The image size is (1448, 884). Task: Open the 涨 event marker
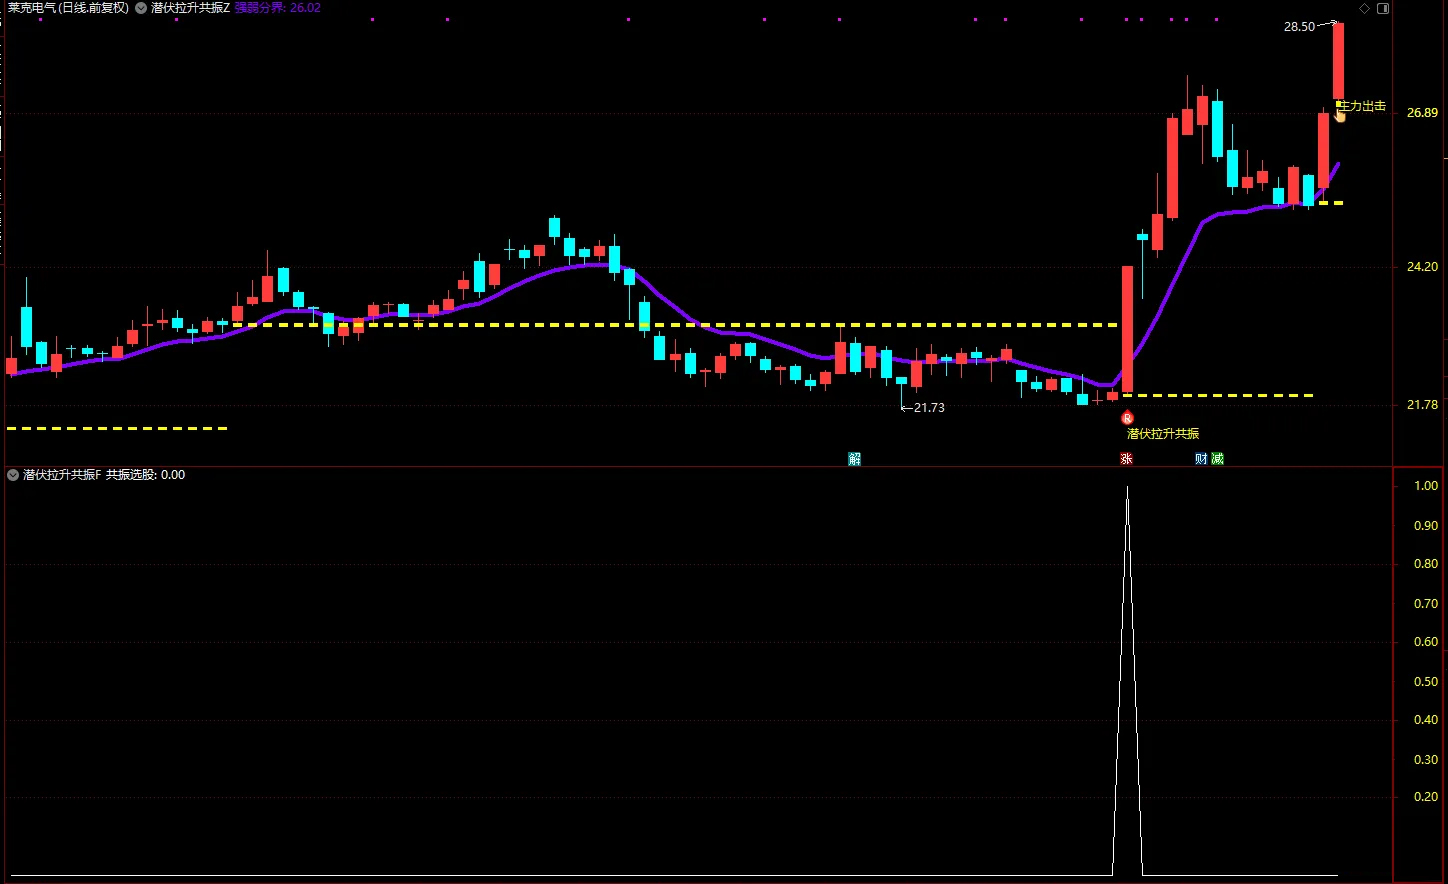[1126, 459]
